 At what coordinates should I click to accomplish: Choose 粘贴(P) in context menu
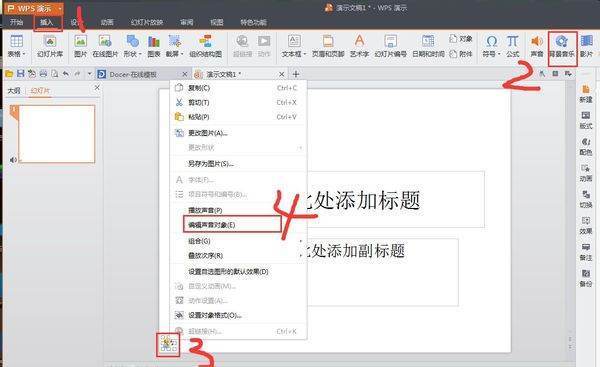tap(238, 117)
